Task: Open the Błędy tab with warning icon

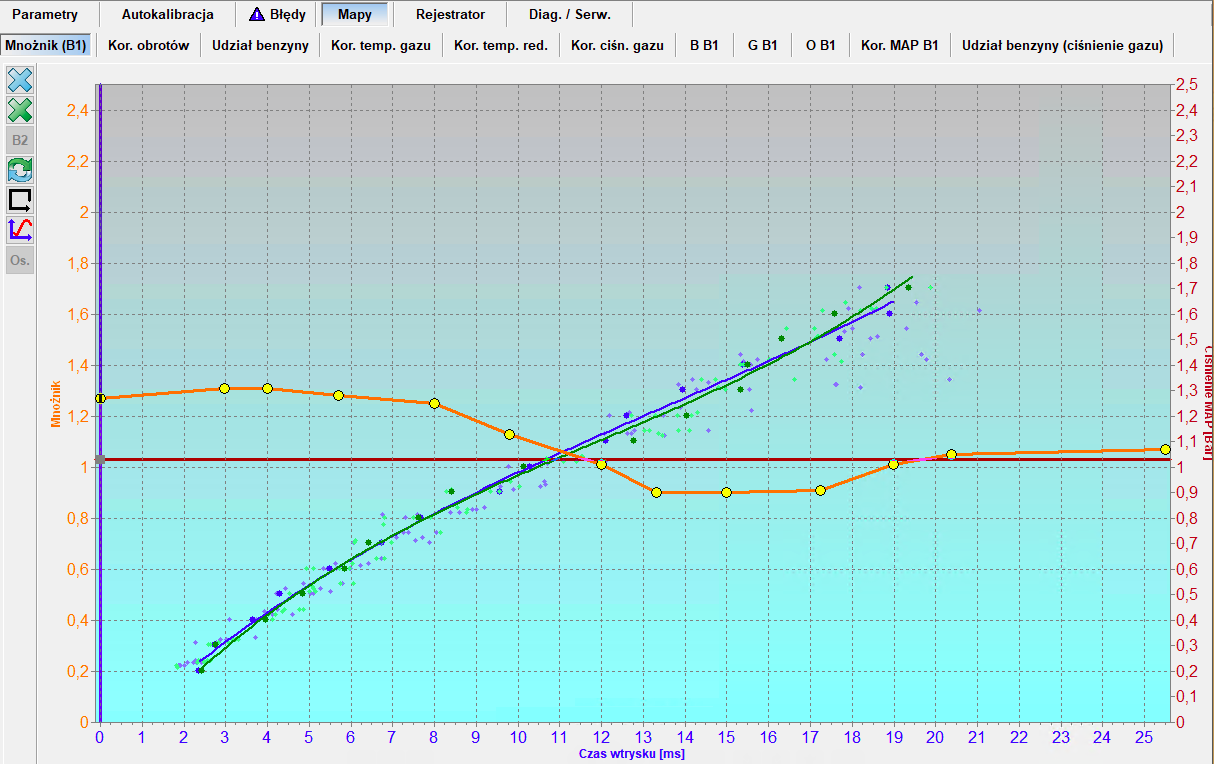Action: [277, 15]
